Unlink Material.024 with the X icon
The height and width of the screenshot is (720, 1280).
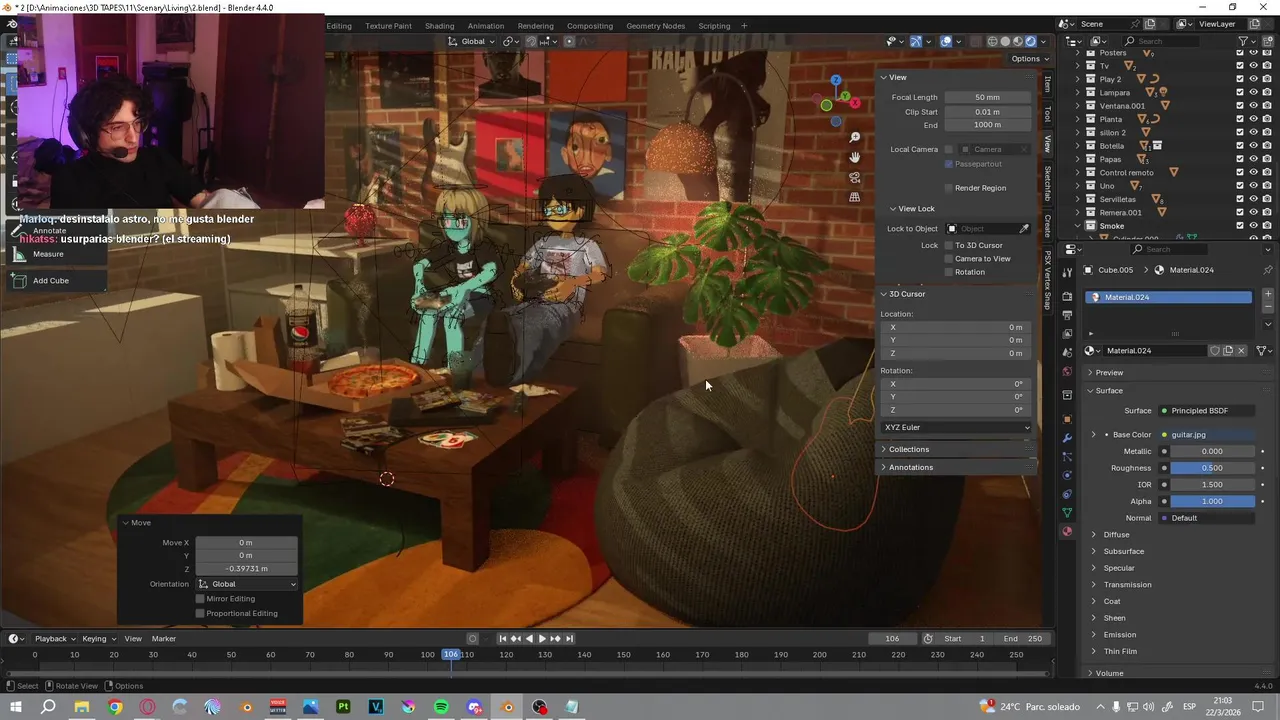(x=1241, y=350)
